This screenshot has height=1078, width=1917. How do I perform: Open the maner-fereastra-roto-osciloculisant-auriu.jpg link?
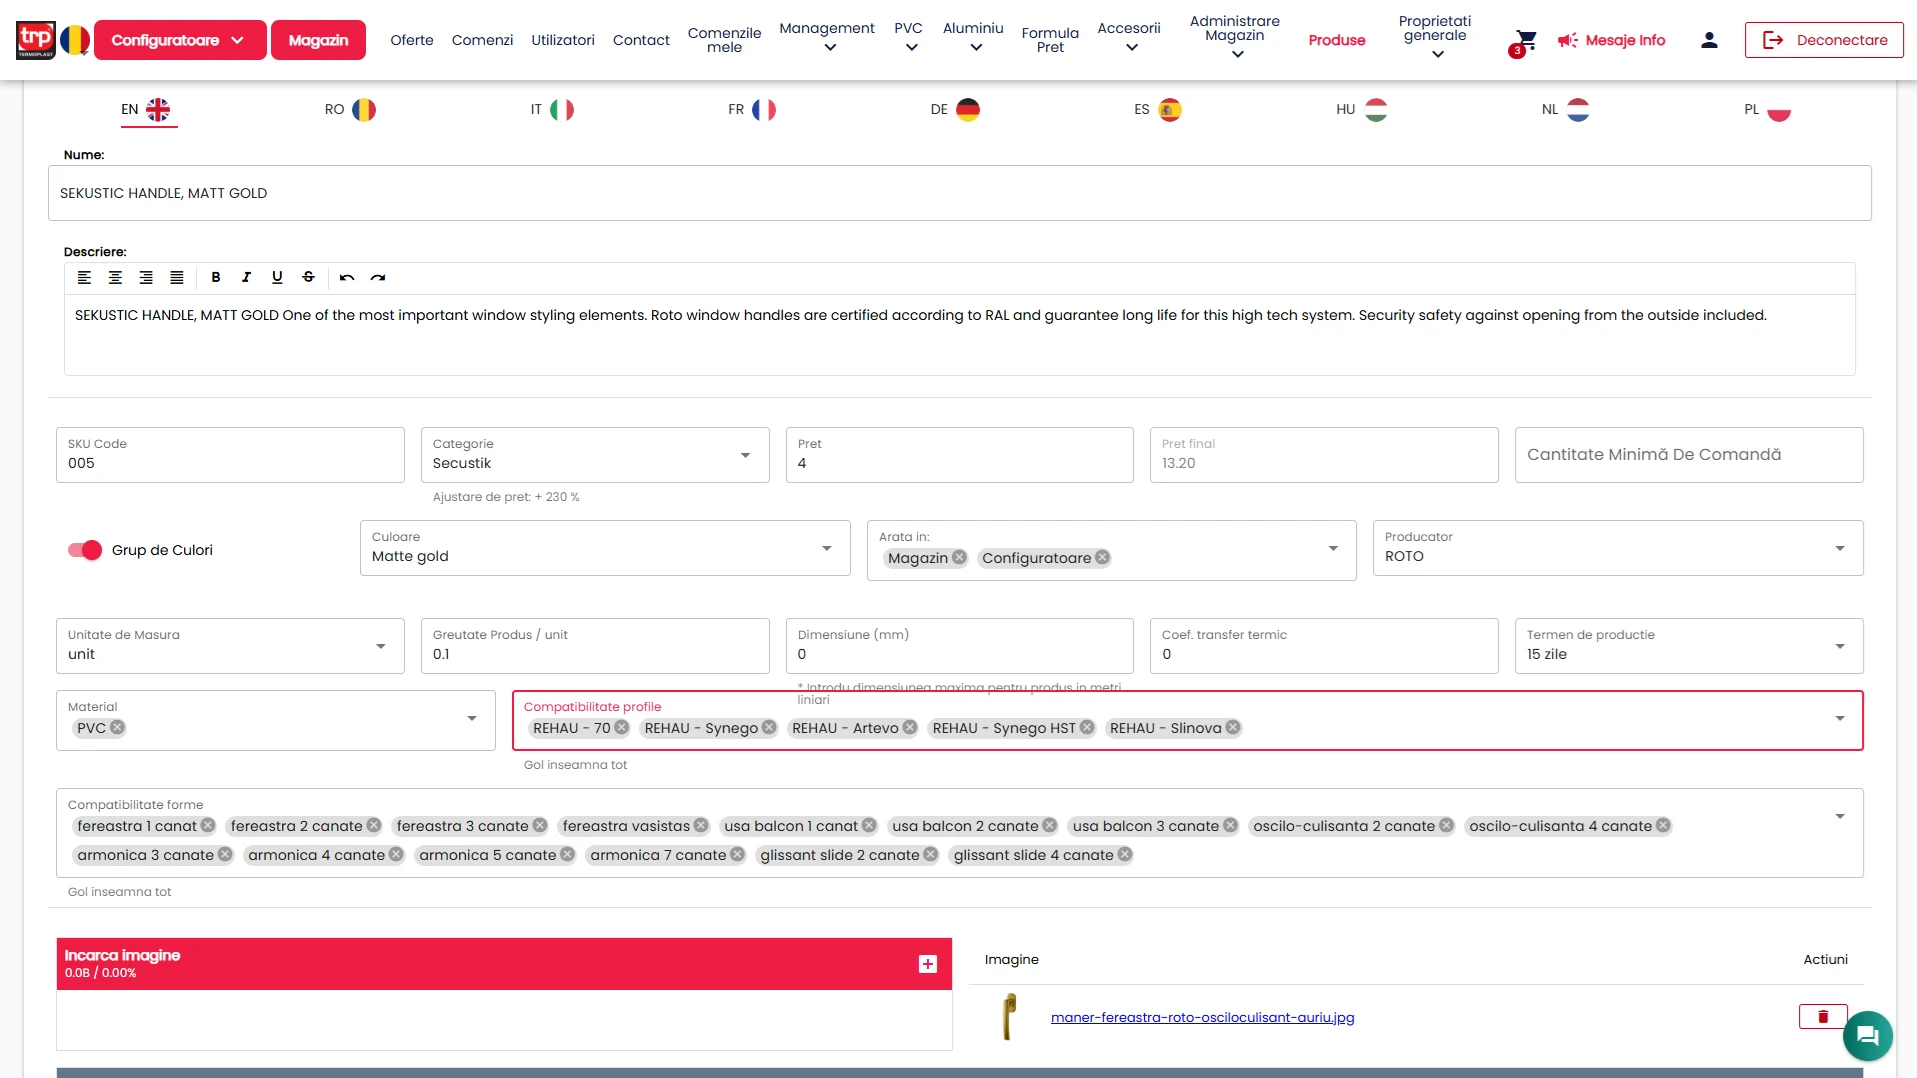coord(1202,1017)
